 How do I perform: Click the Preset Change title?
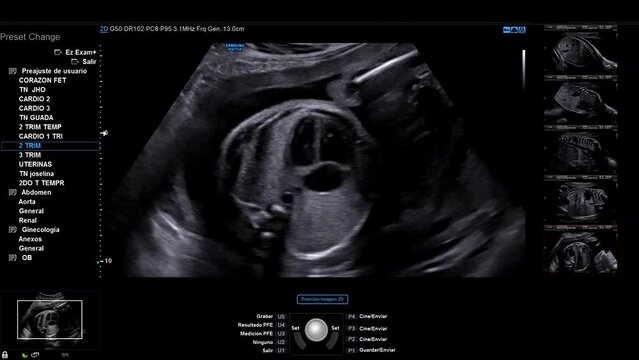[x=30, y=37]
